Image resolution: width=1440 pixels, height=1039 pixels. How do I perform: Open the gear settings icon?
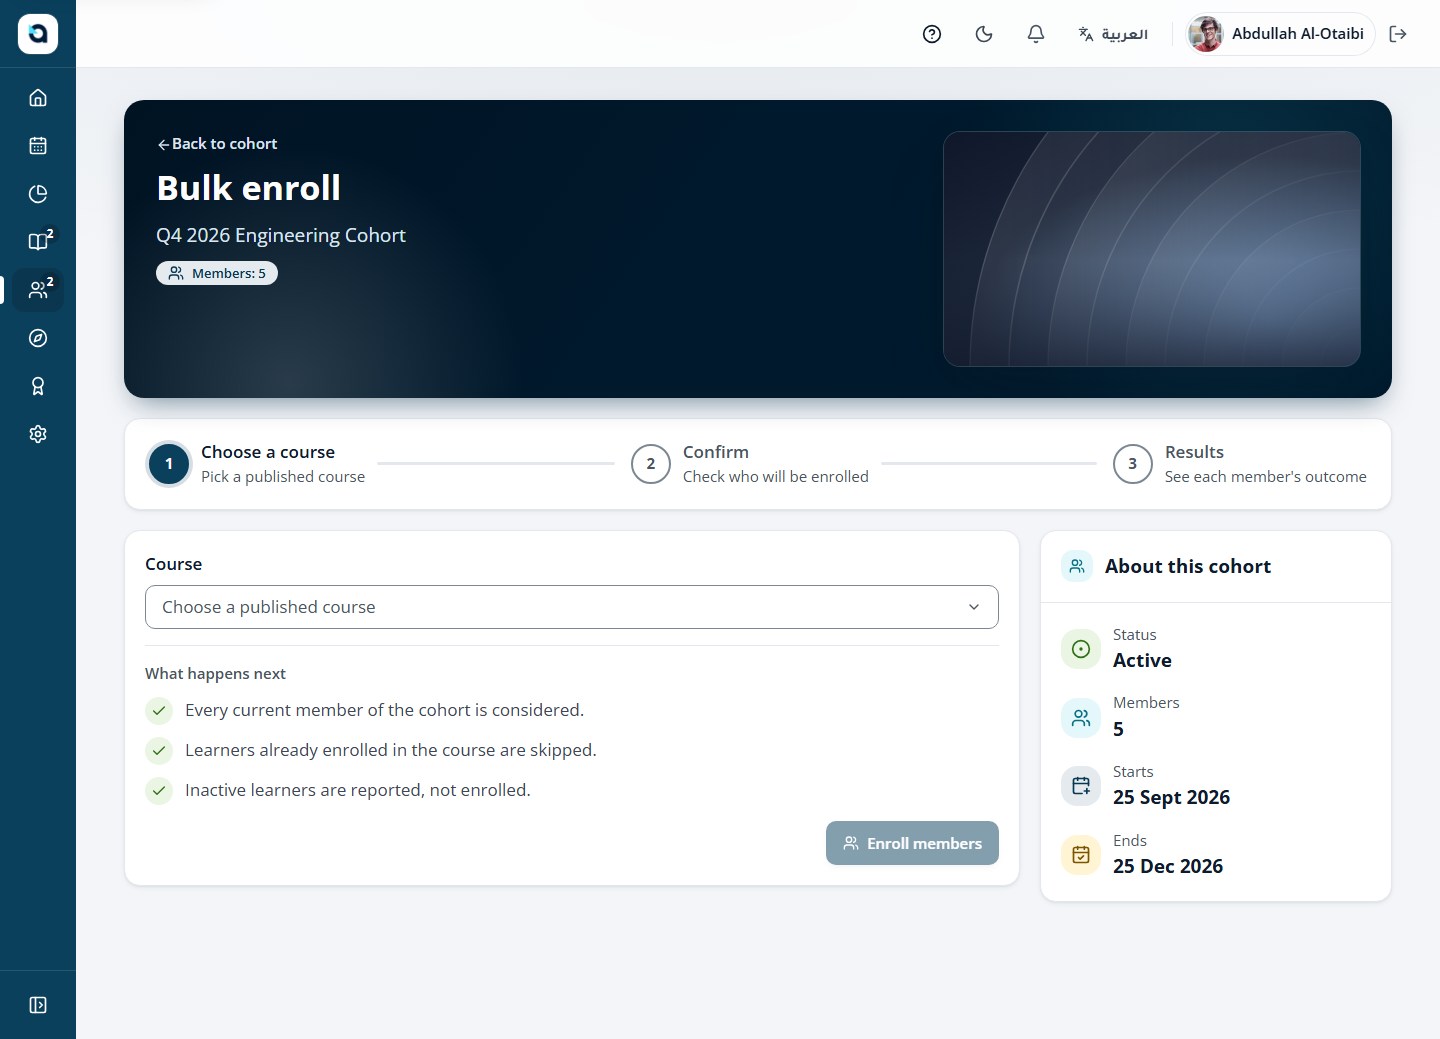pyautogui.click(x=38, y=434)
